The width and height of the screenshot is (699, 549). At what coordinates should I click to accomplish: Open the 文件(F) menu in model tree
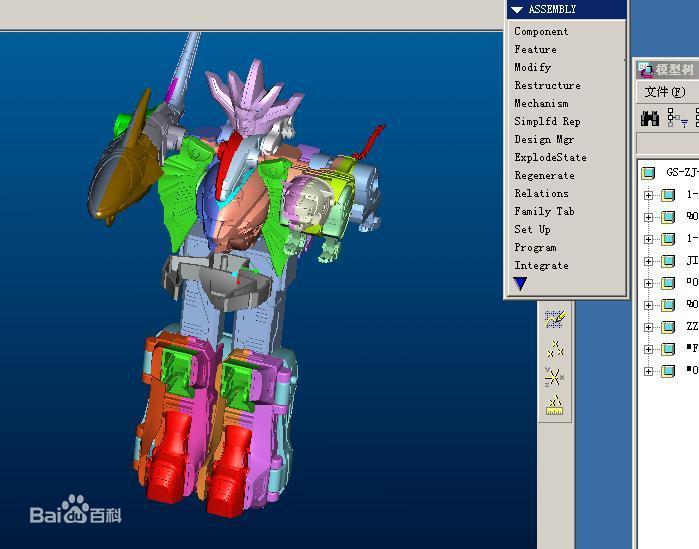(665, 92)
